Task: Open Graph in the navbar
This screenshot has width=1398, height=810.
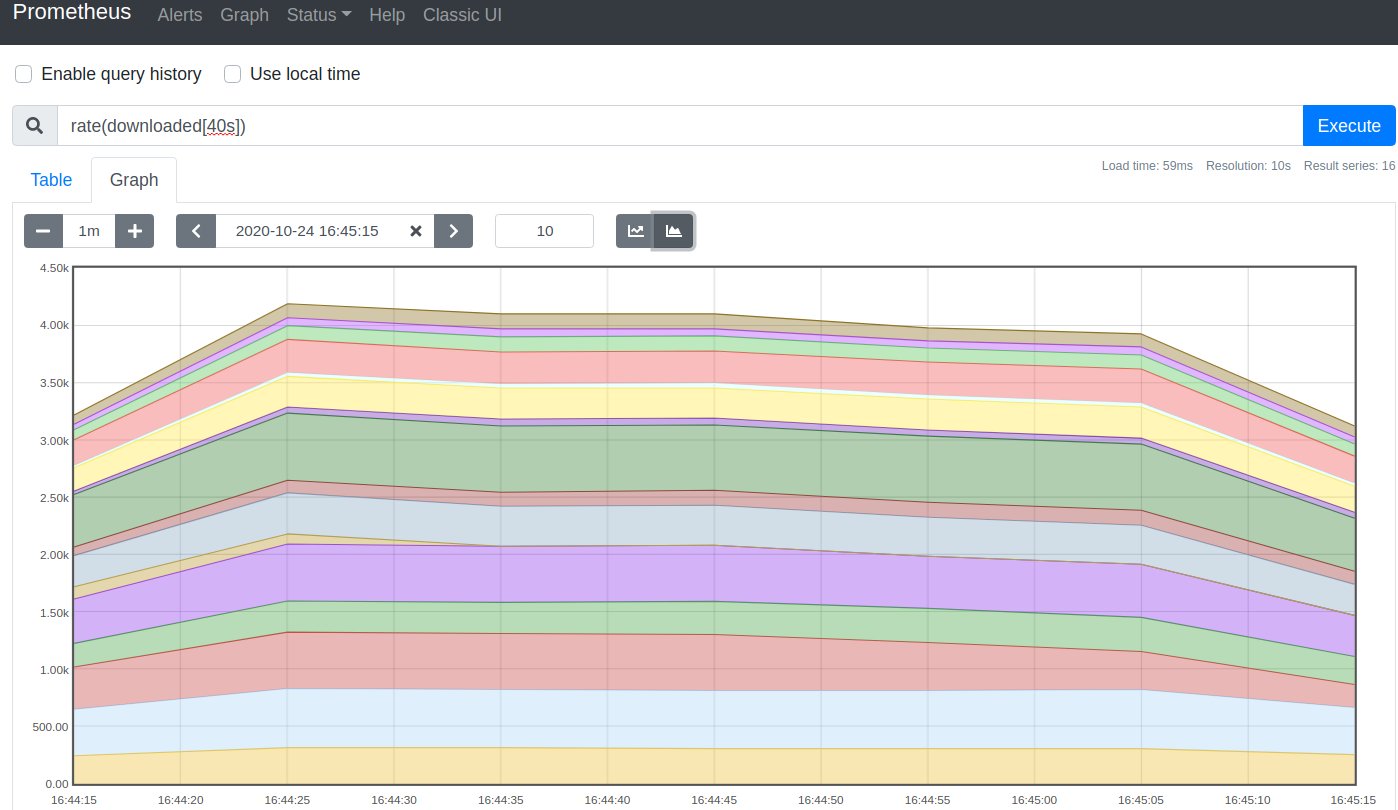Action: point(245,15)
